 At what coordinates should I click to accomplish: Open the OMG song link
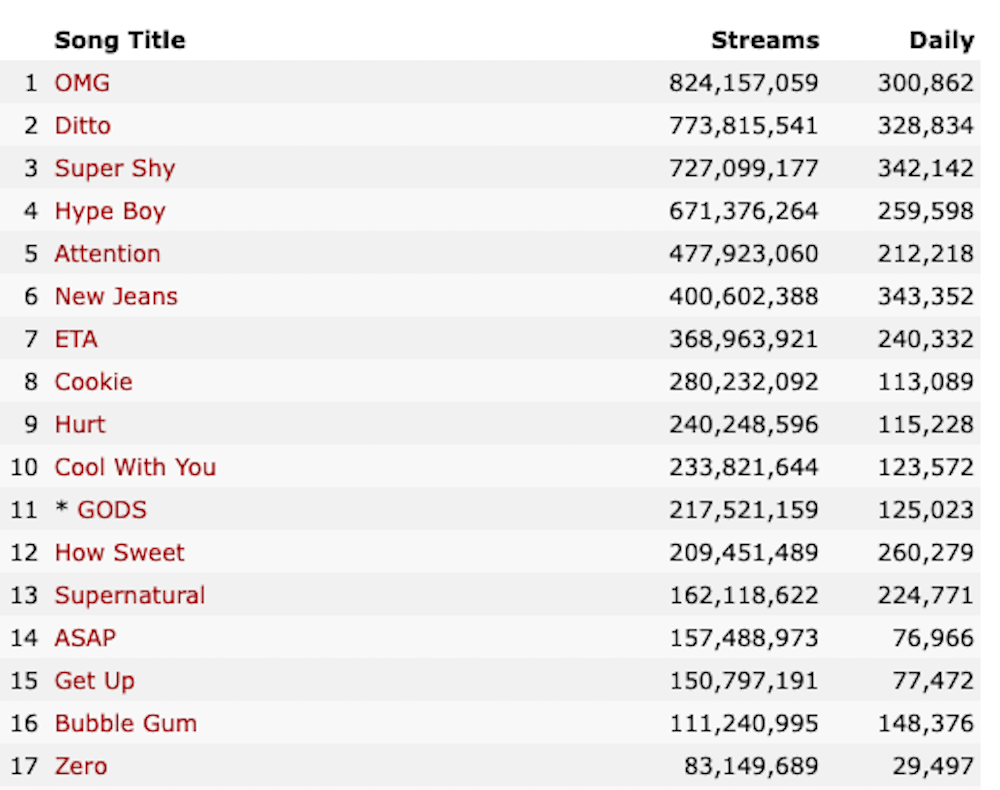(82, 83)
